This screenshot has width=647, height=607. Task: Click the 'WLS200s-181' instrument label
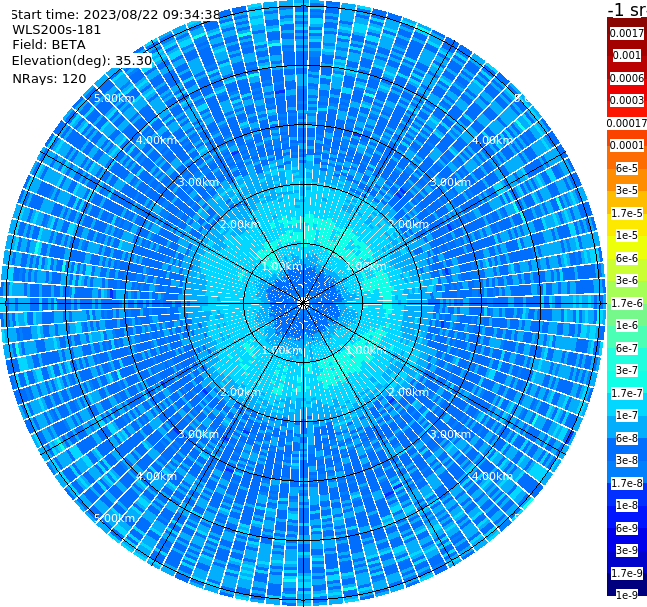coord(57,30)
